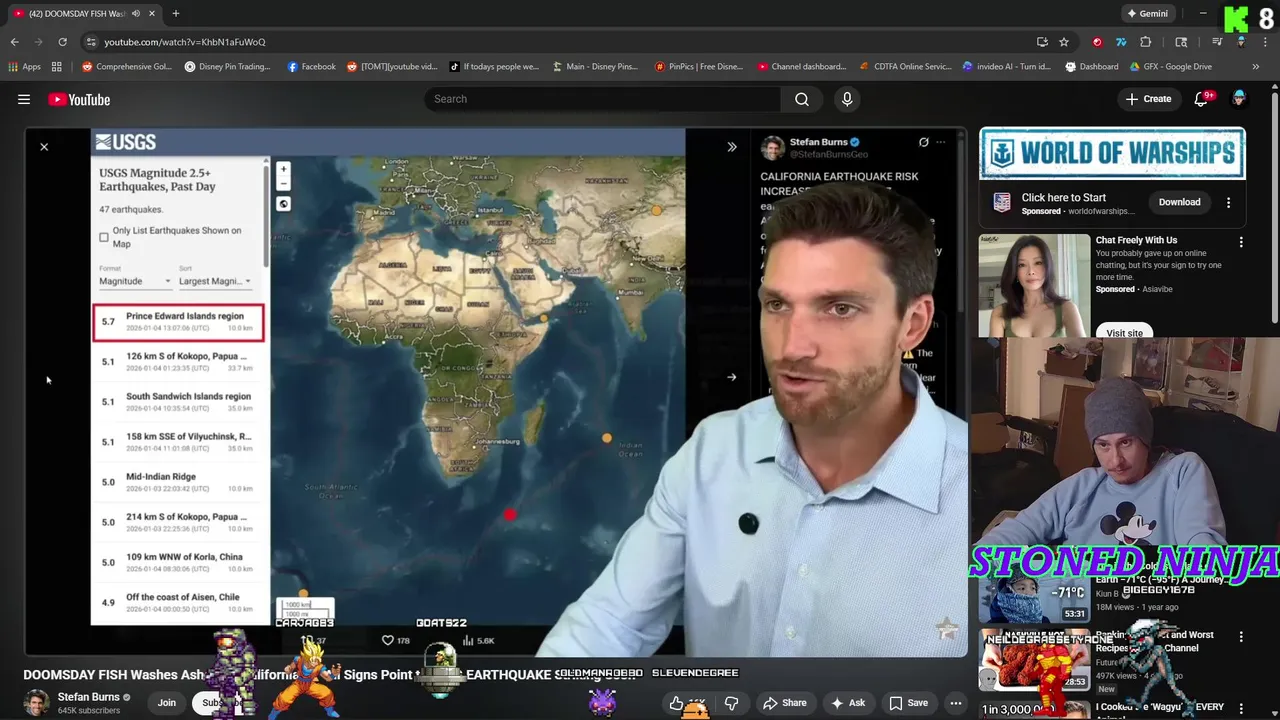
Task: Open the Format Magnitude dropdown
Action: [134, 281]
